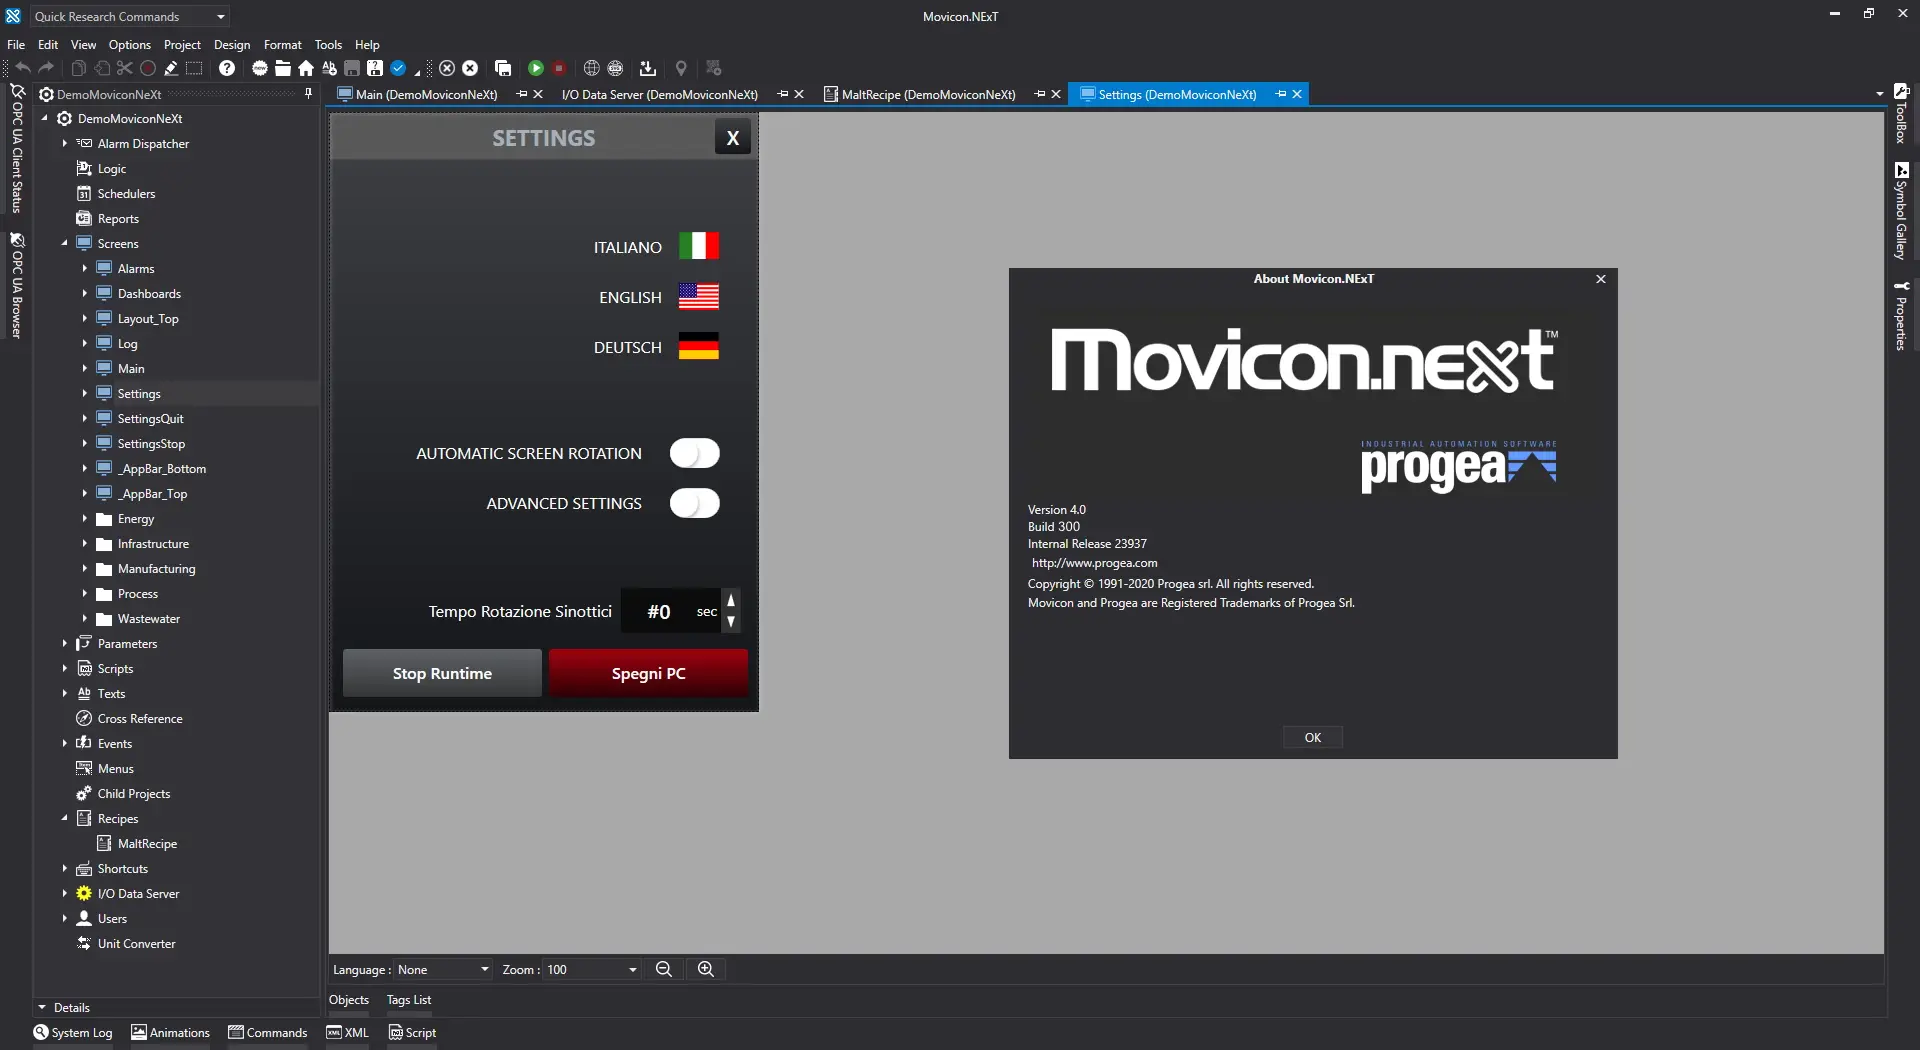Decrease Tempo Rotazione Sinottici with down arrow
1920x1050 pixels.
tap(731, 621)
